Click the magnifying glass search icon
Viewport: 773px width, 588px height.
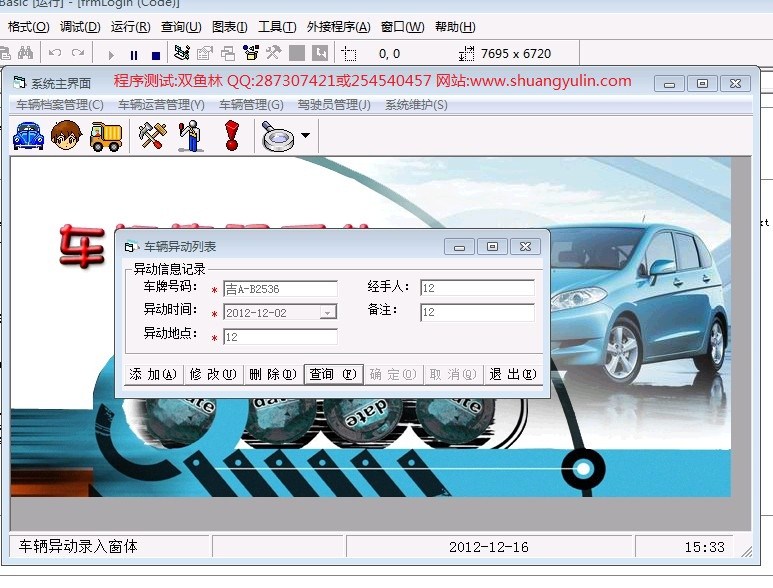click(x=278, y=136)
